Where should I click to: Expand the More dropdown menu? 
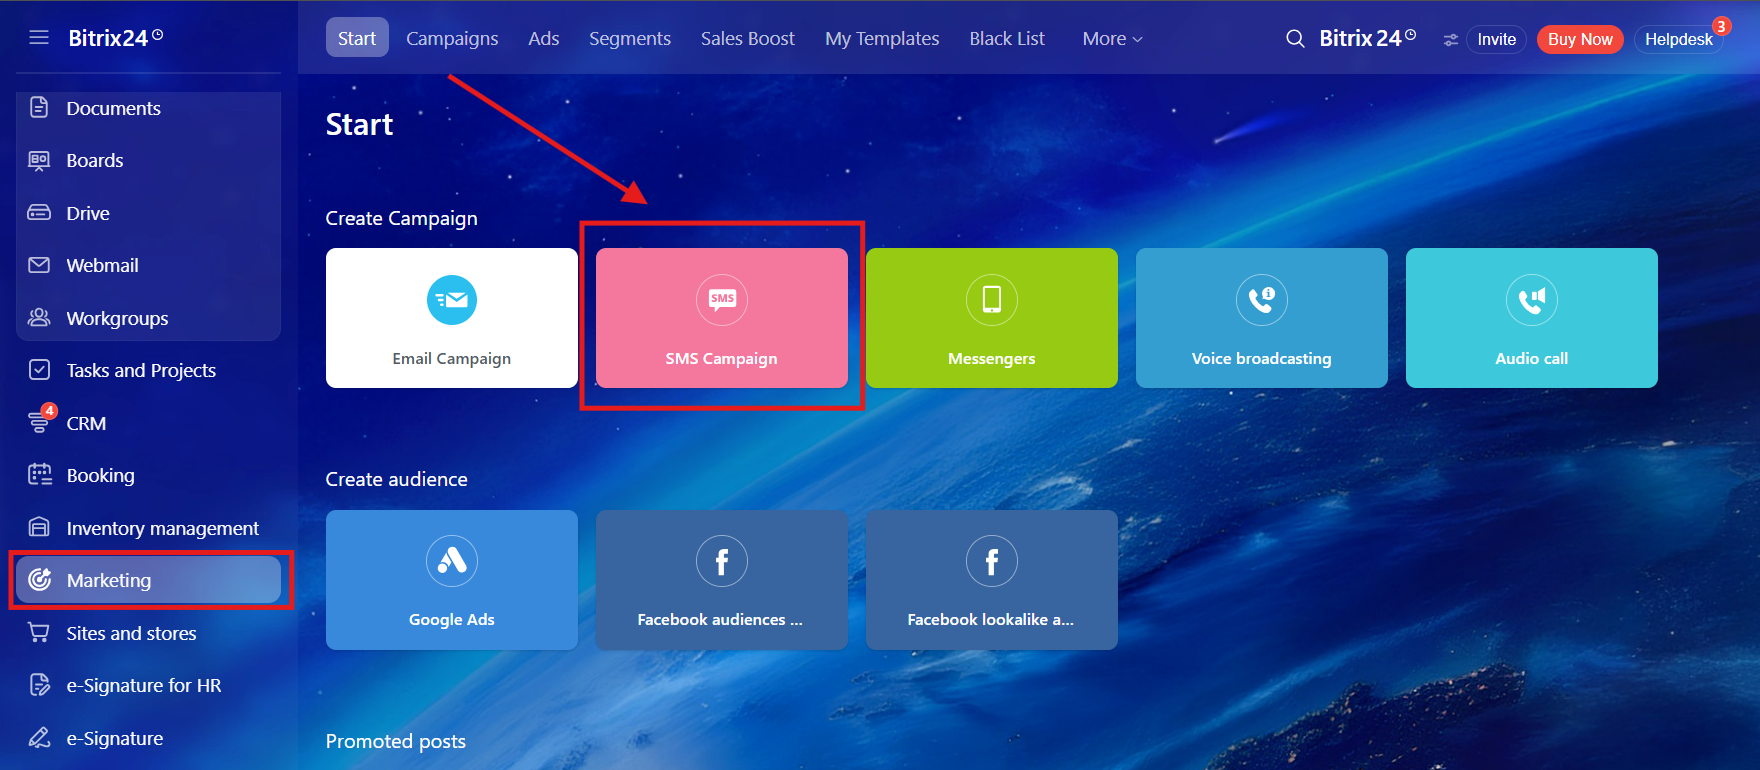coord(1111,39)
